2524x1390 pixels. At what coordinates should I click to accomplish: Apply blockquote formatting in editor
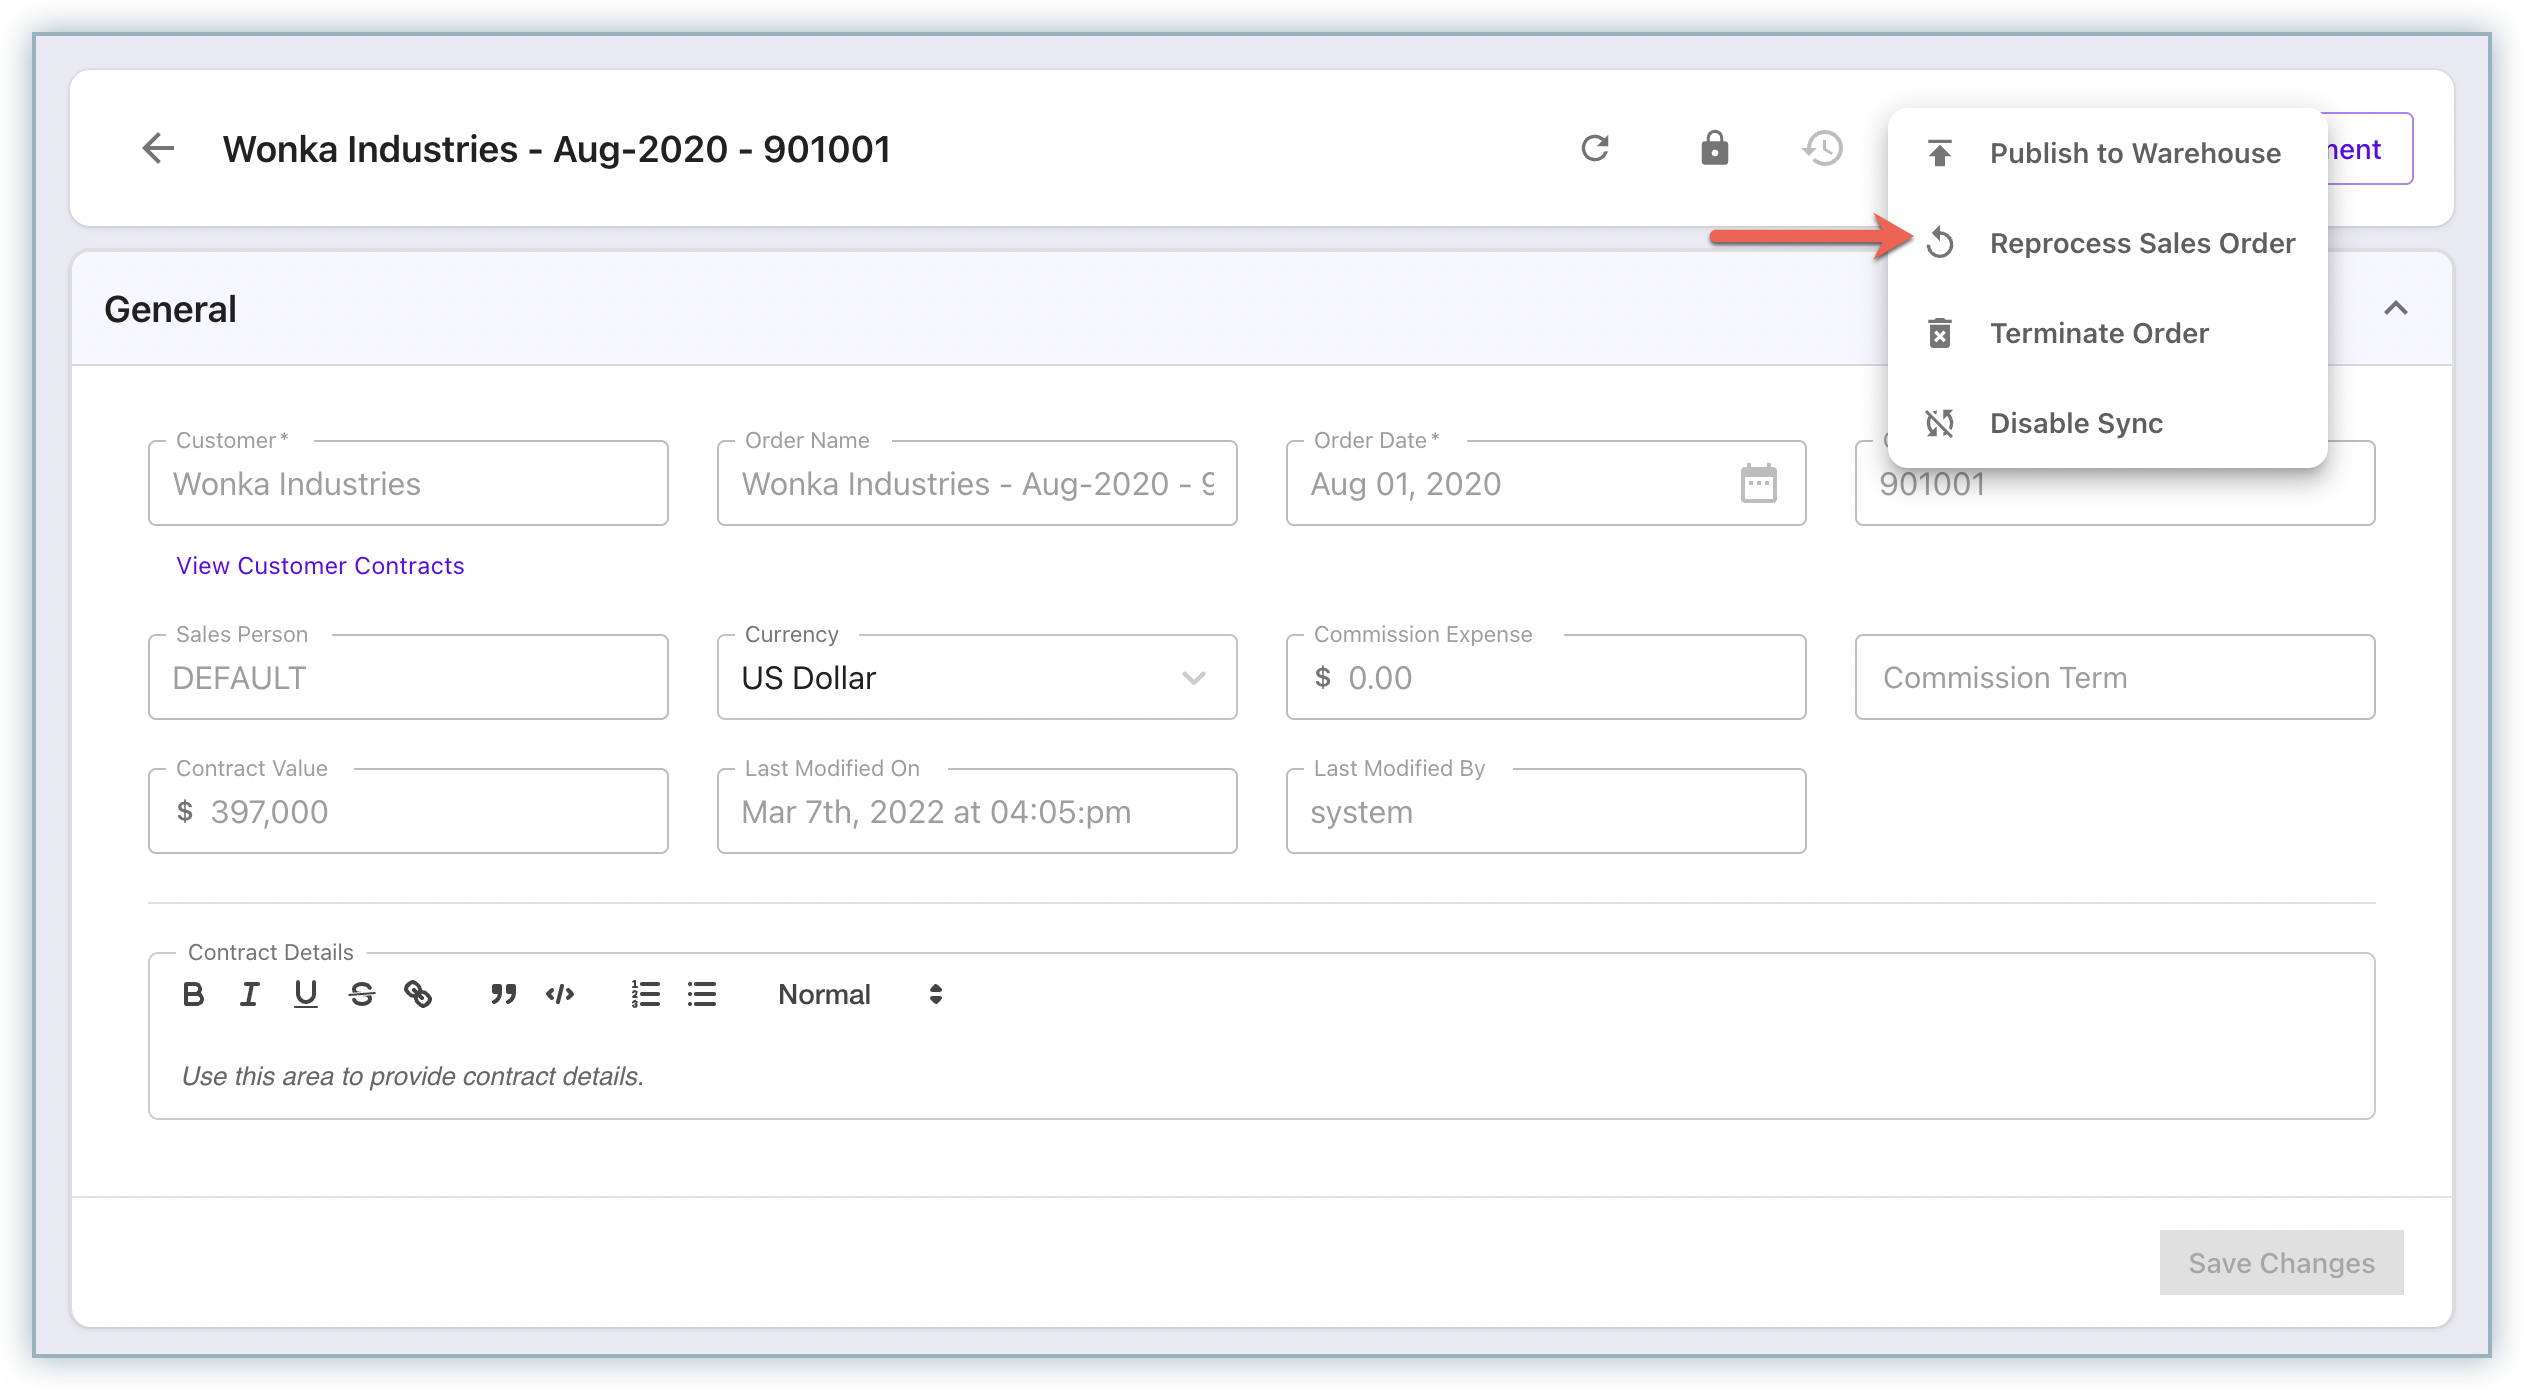pos(503,994)
